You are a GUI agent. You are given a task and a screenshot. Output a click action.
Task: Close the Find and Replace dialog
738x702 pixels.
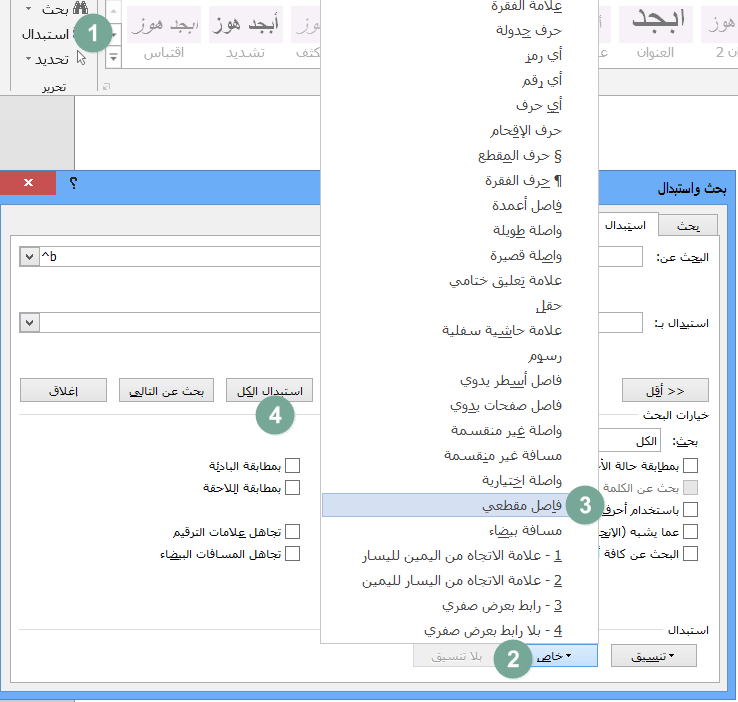pos(26,184)
